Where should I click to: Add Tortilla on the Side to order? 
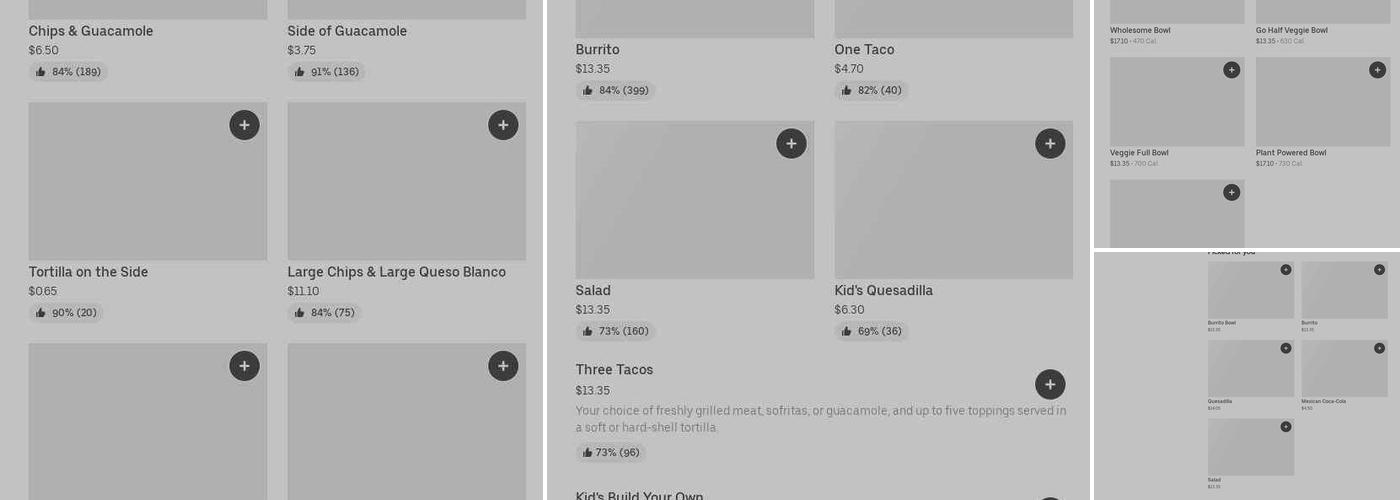coord(244,125)
